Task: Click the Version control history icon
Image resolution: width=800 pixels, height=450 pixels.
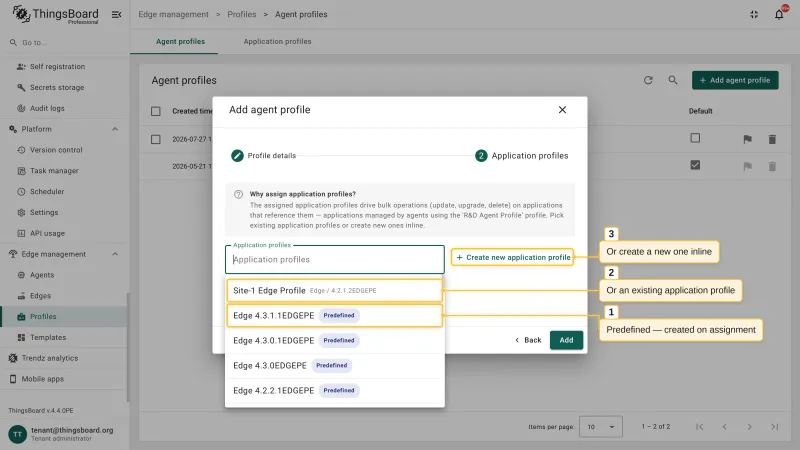Action: [x=21, y=150]
